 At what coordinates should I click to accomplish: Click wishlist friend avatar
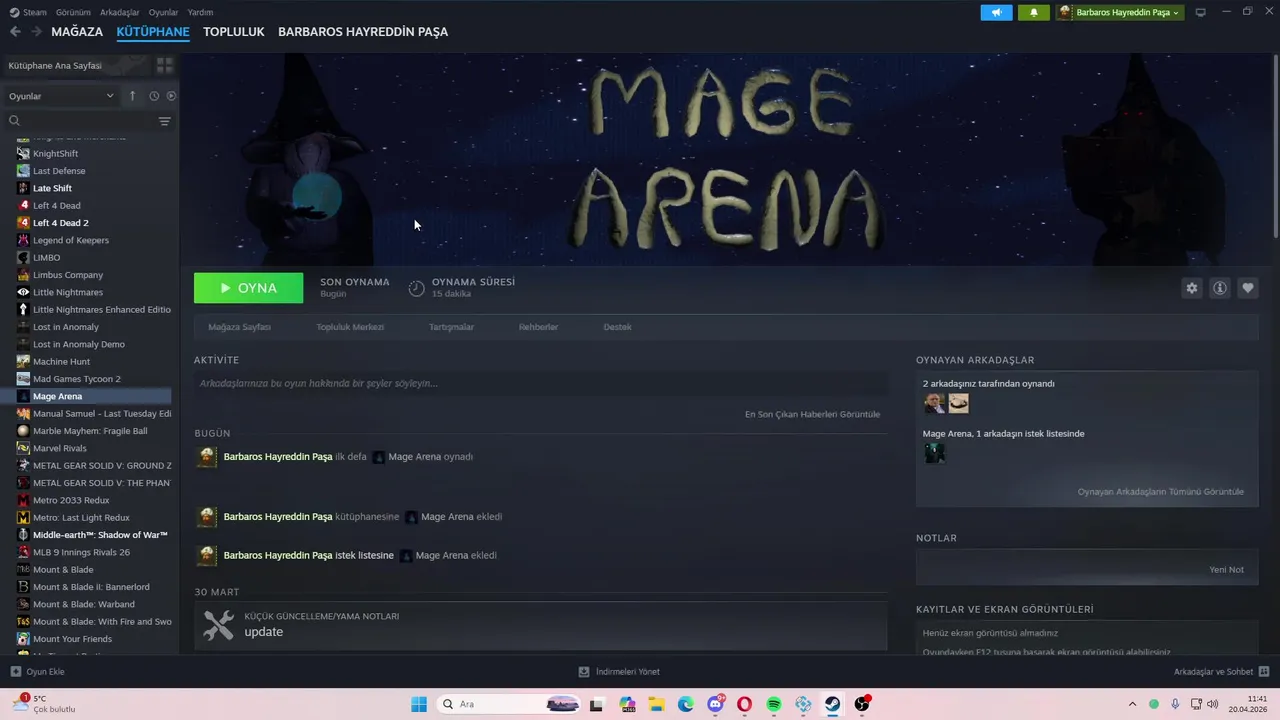(x=934, y=453)
